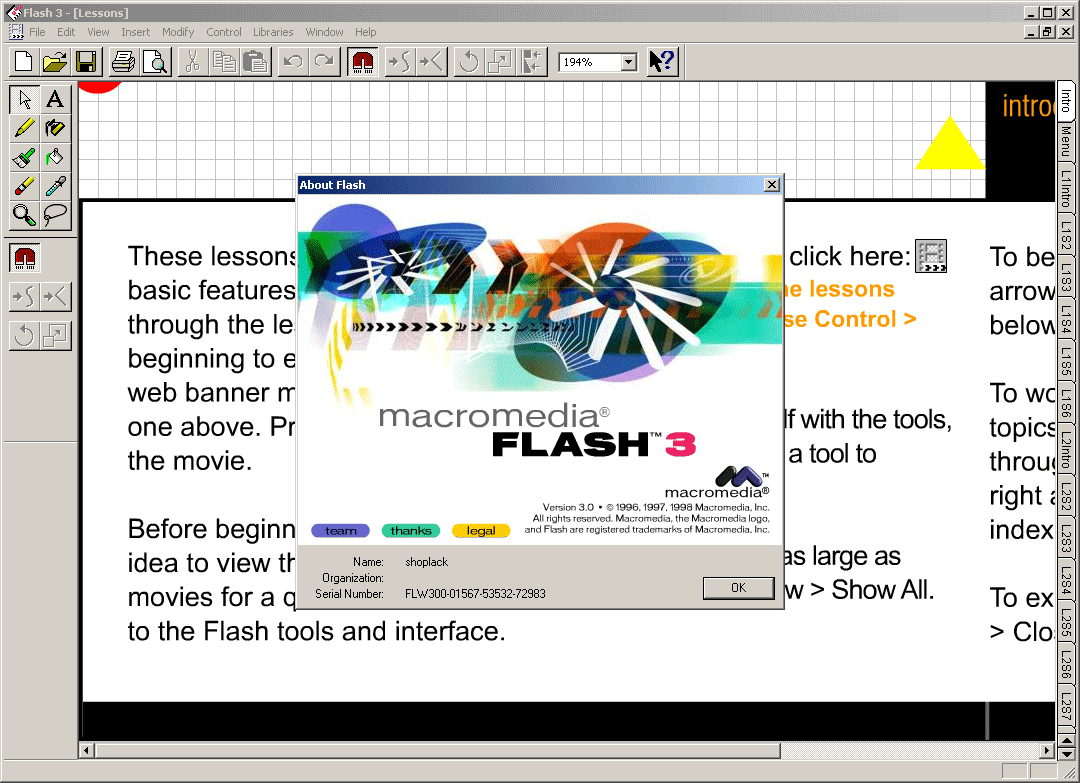
Task: Undo last action in toolbar
Action: [293, 62]
